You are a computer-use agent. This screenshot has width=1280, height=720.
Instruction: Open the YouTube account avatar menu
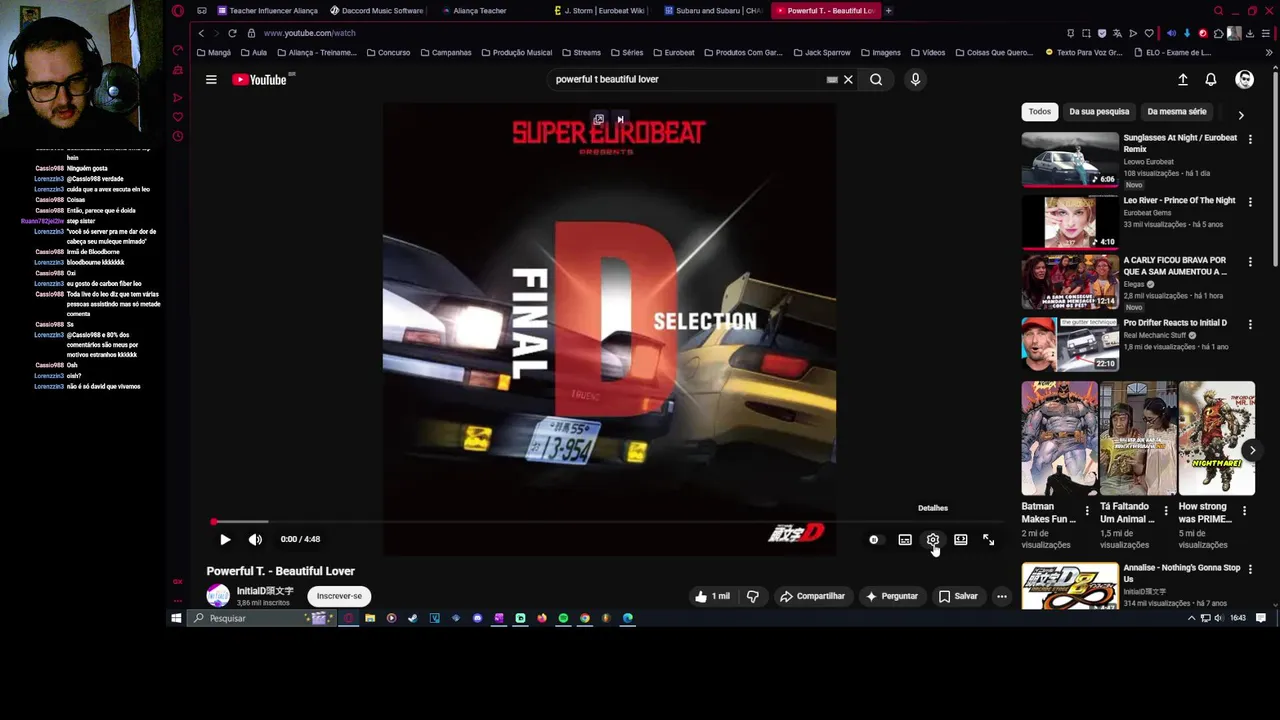(1245, 79)
